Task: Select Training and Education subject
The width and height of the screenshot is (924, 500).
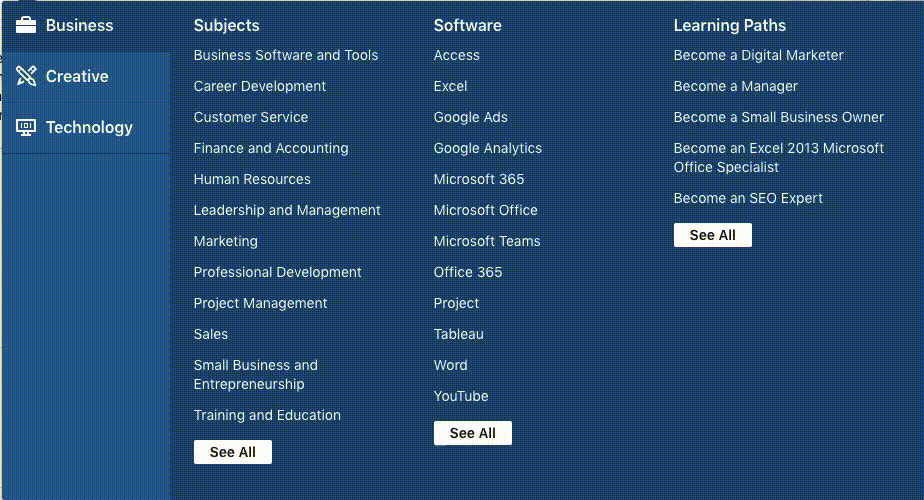Action: click(x=268, y=415)
